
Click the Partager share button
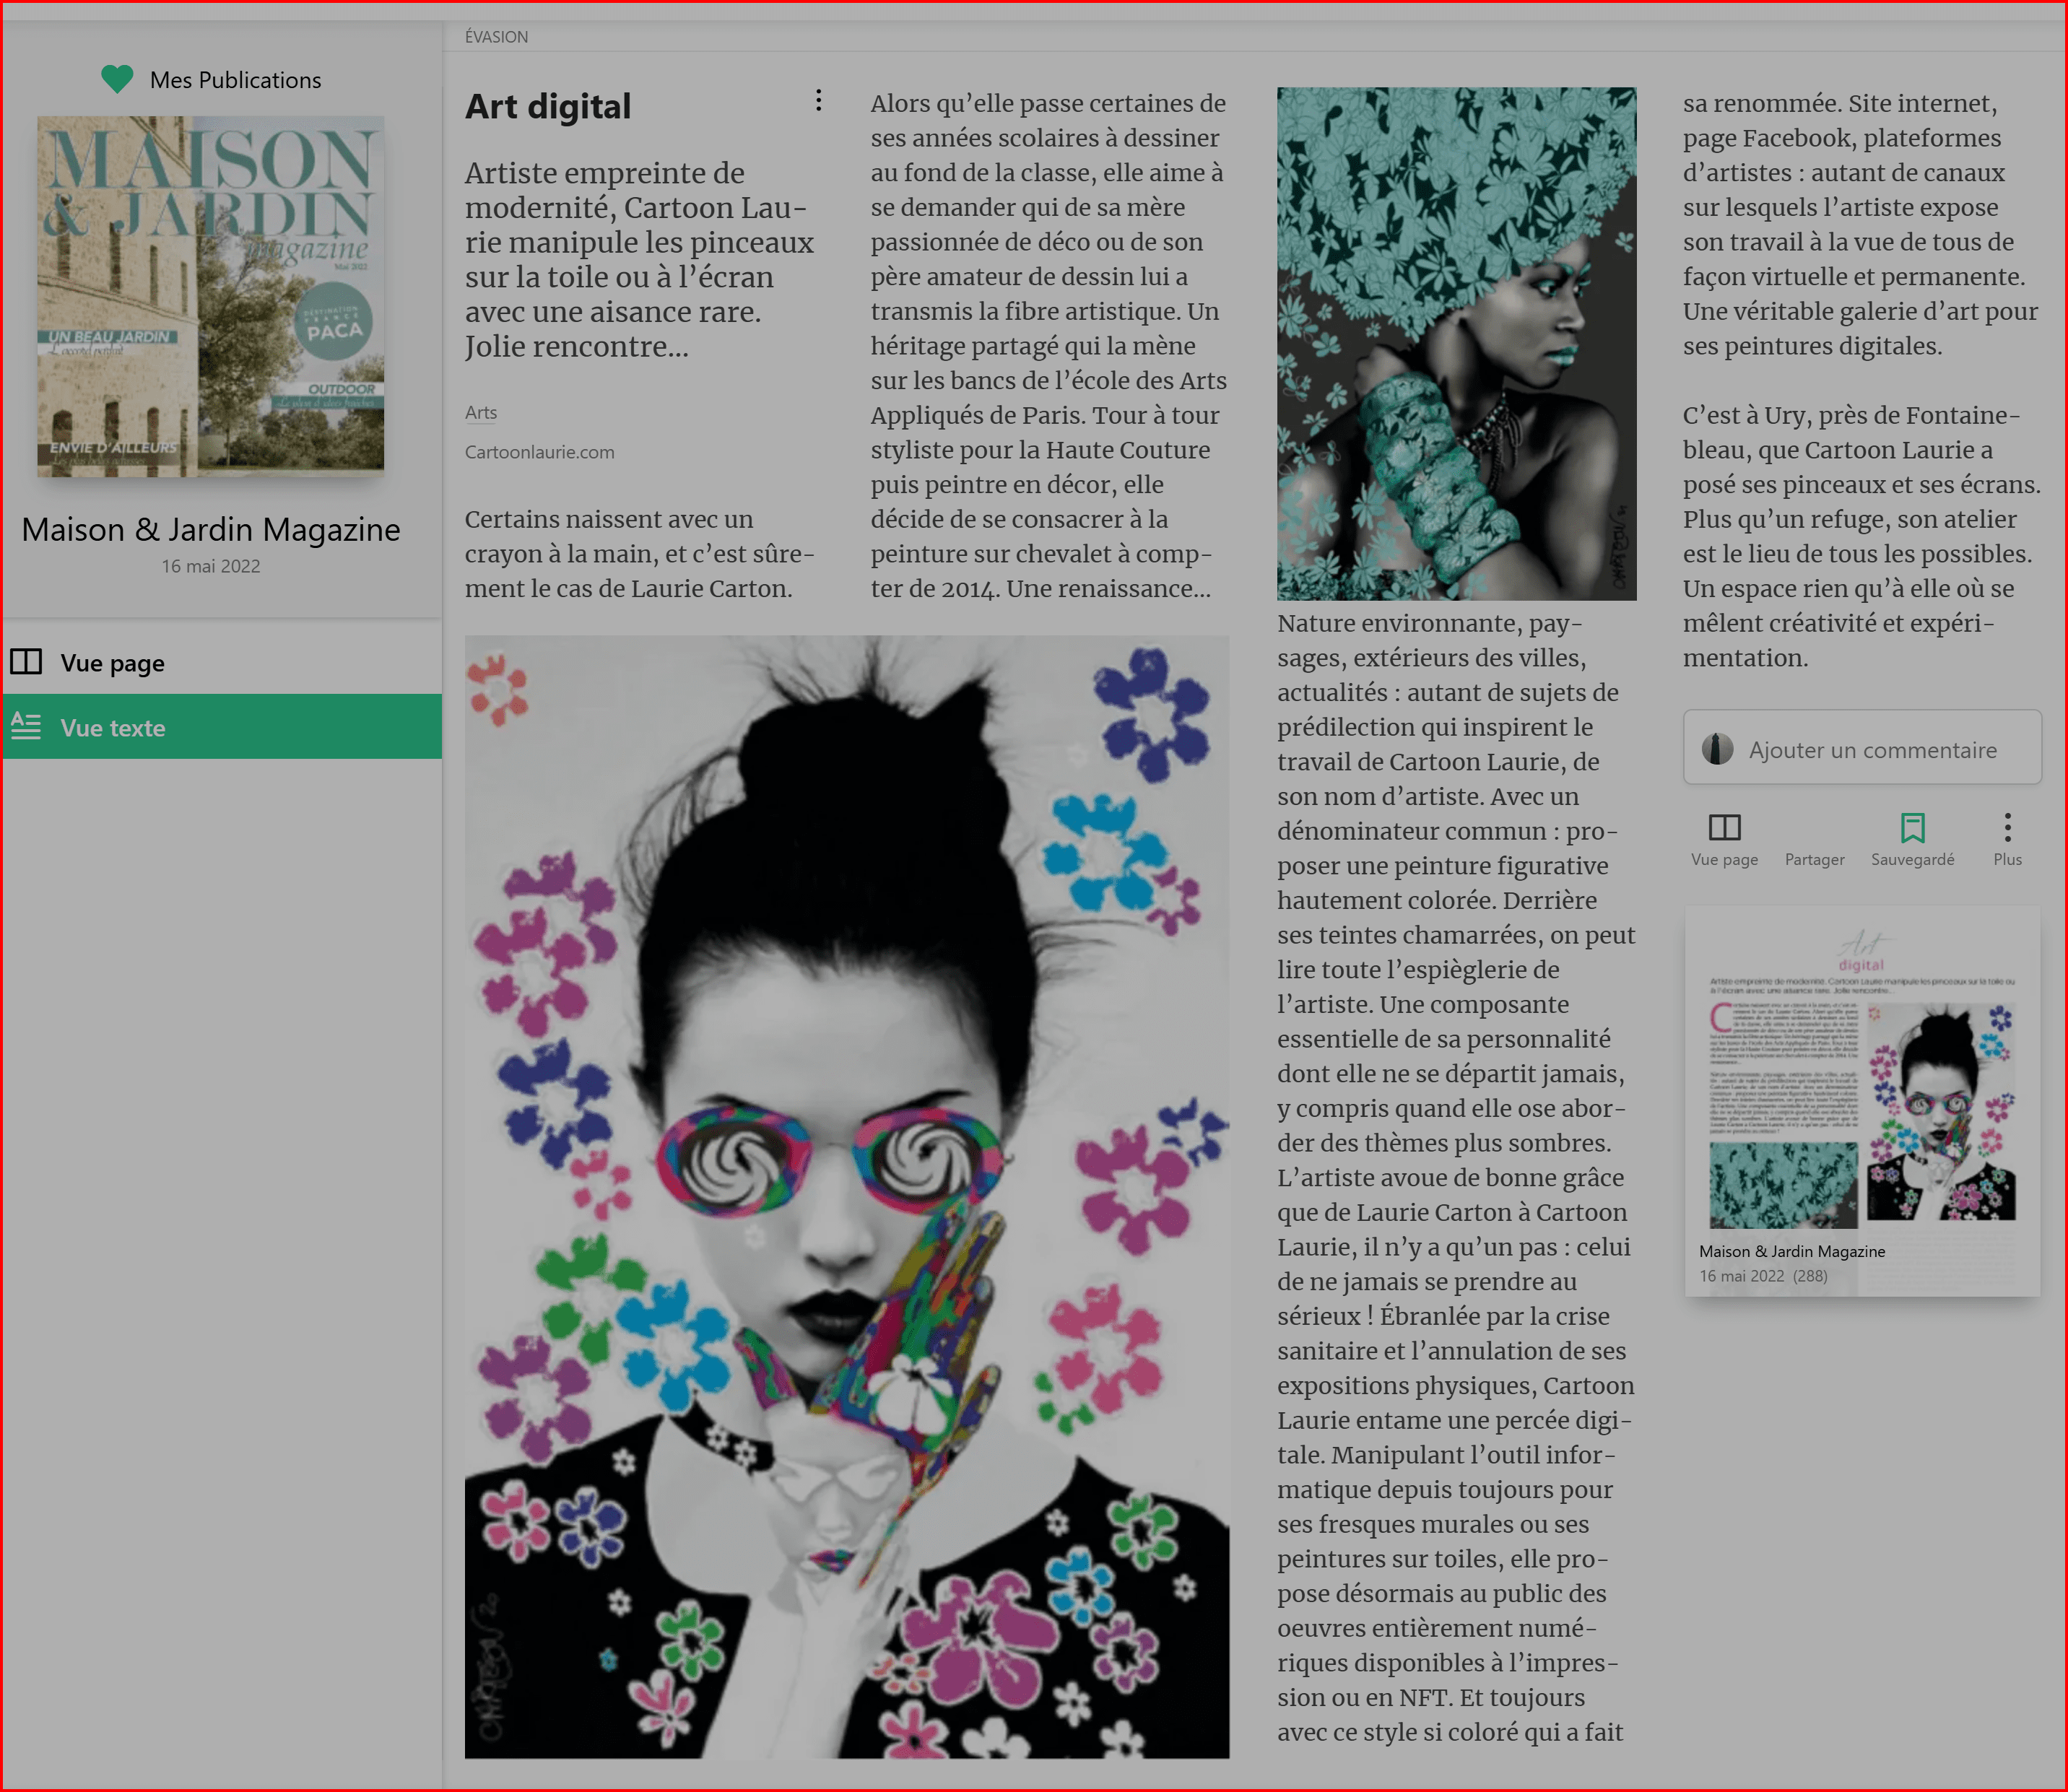click(x=1814, y=858)
